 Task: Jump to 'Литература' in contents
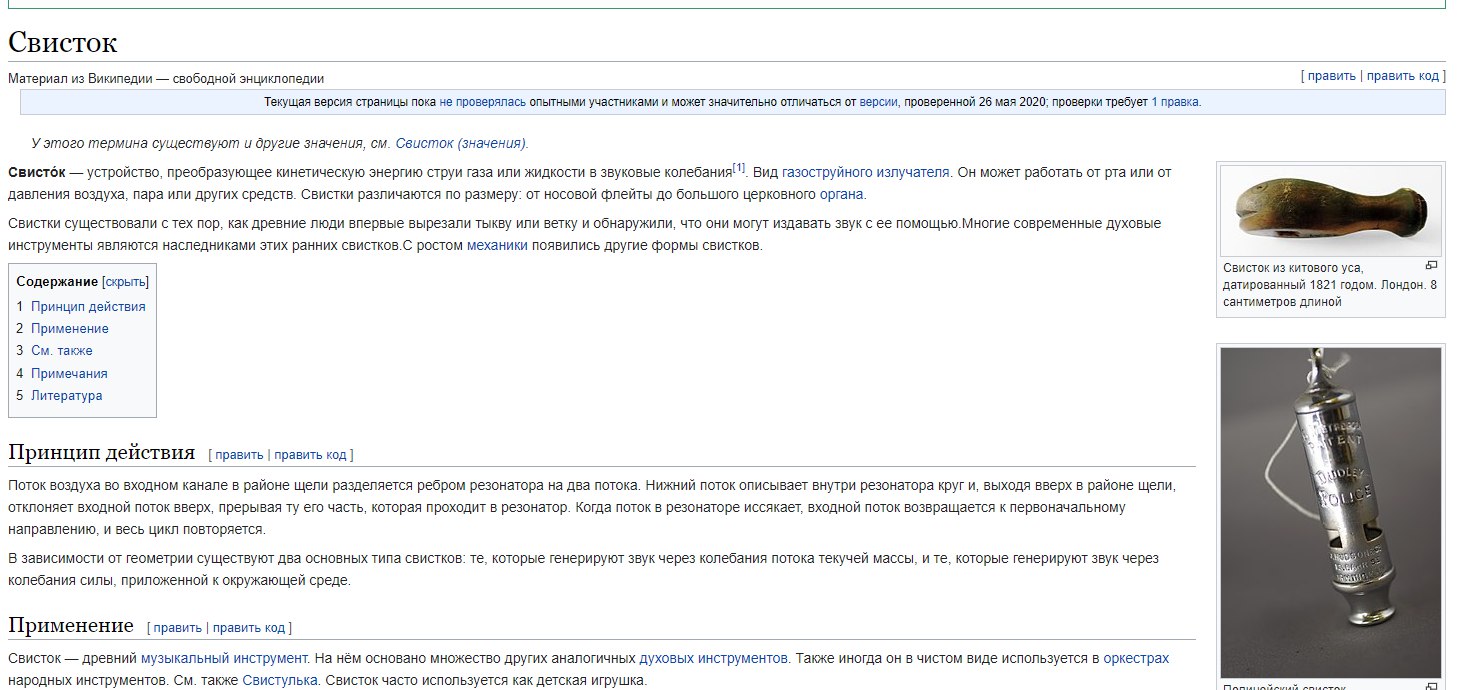click(x=67, y=395)
